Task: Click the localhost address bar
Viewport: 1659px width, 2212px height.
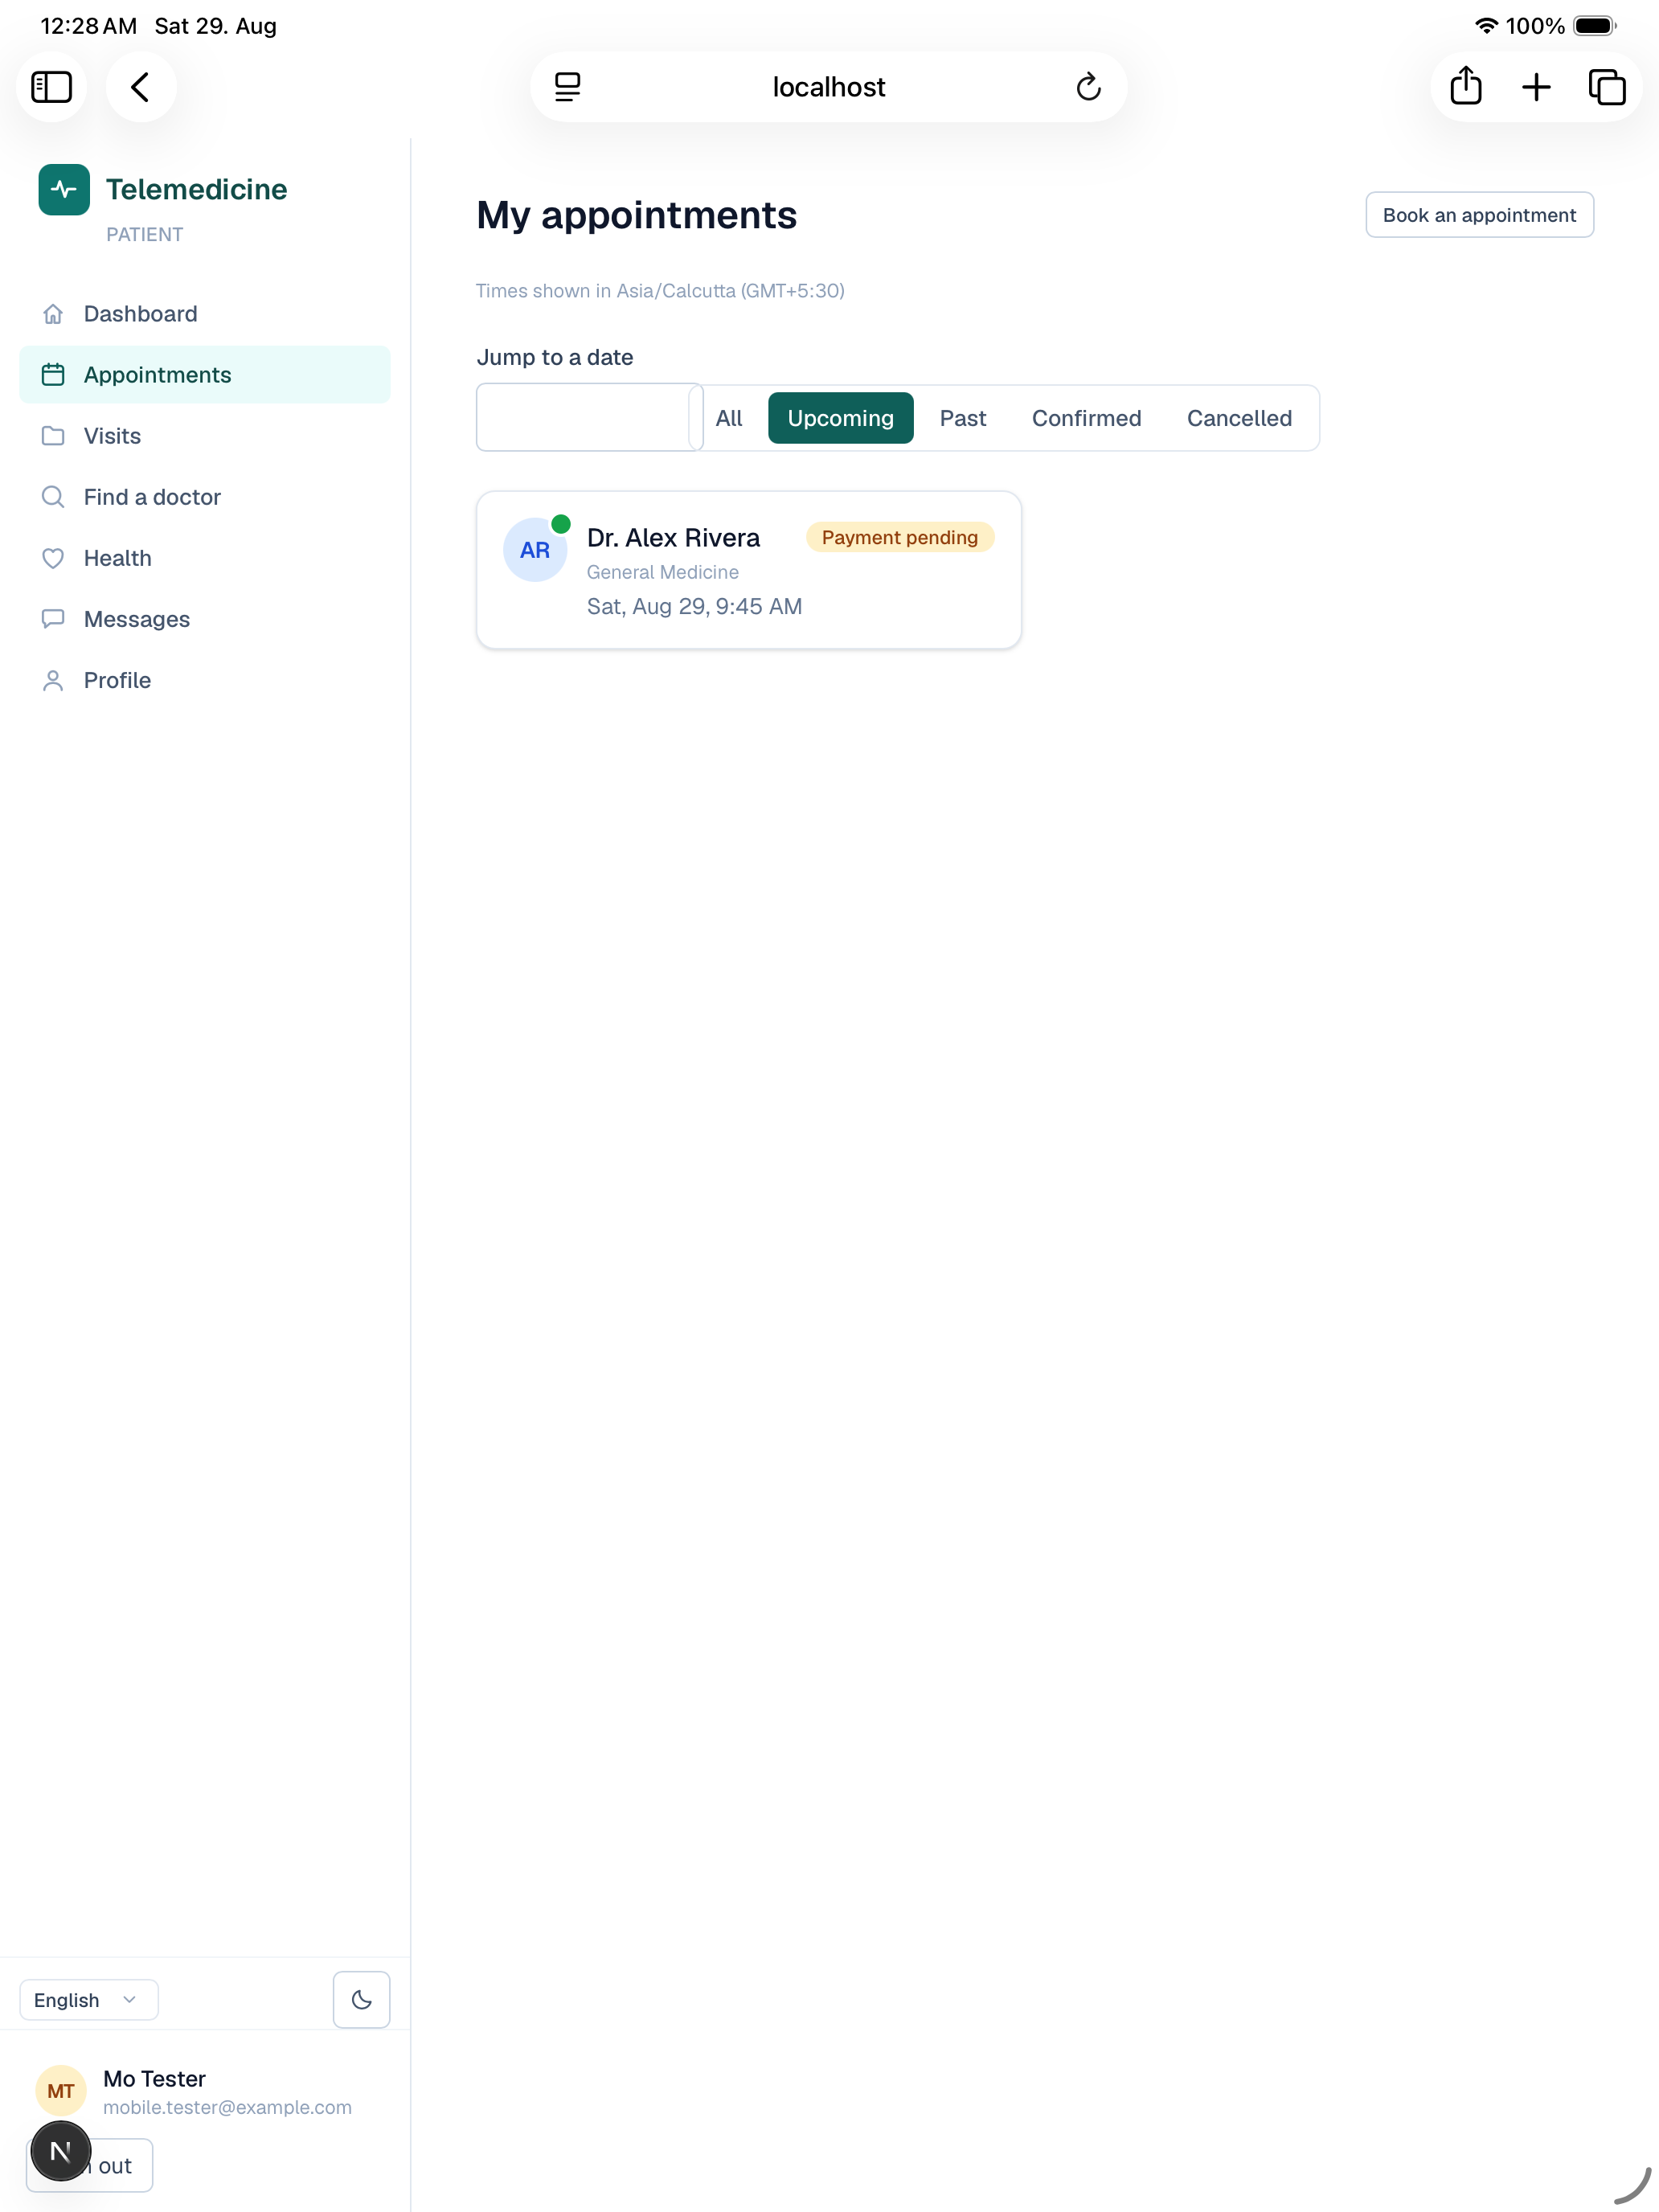Action: coord(828,87)
